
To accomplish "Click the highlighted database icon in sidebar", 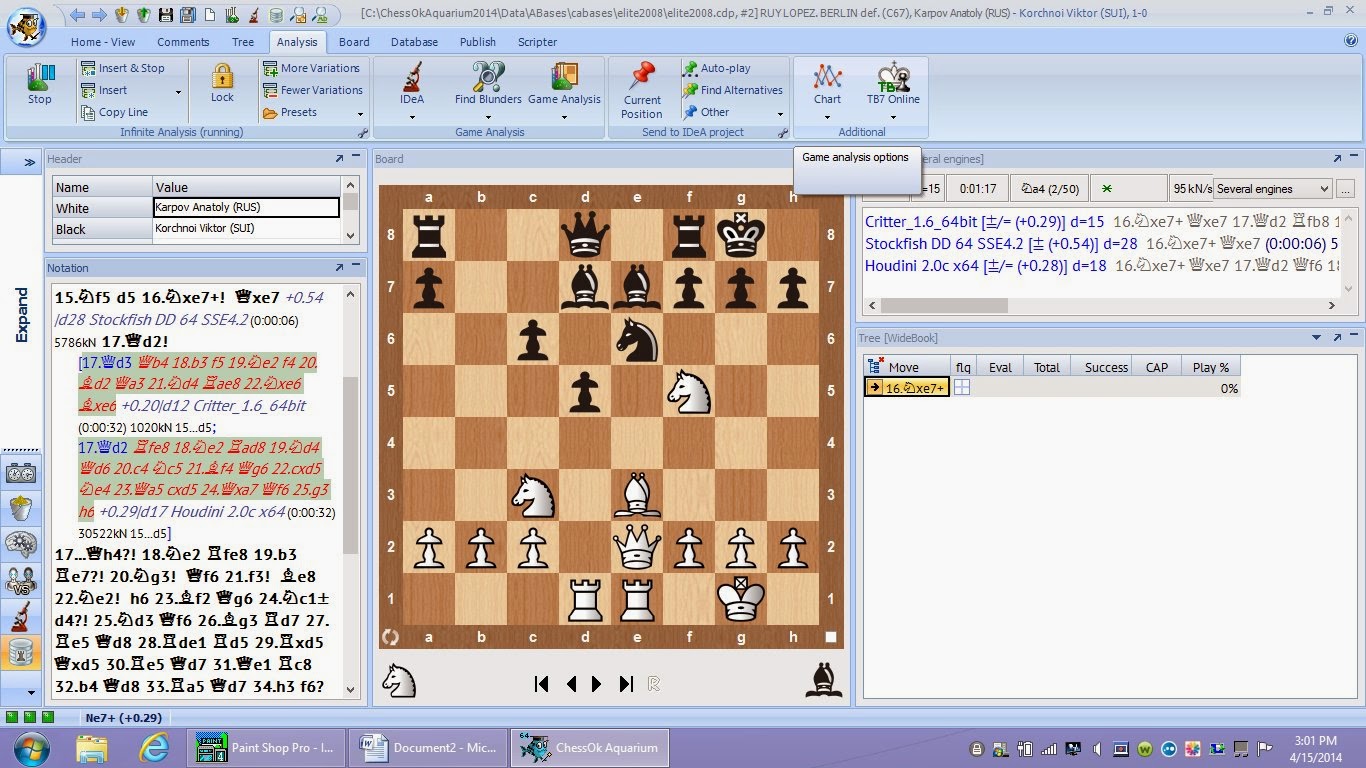I will point(21,652).
